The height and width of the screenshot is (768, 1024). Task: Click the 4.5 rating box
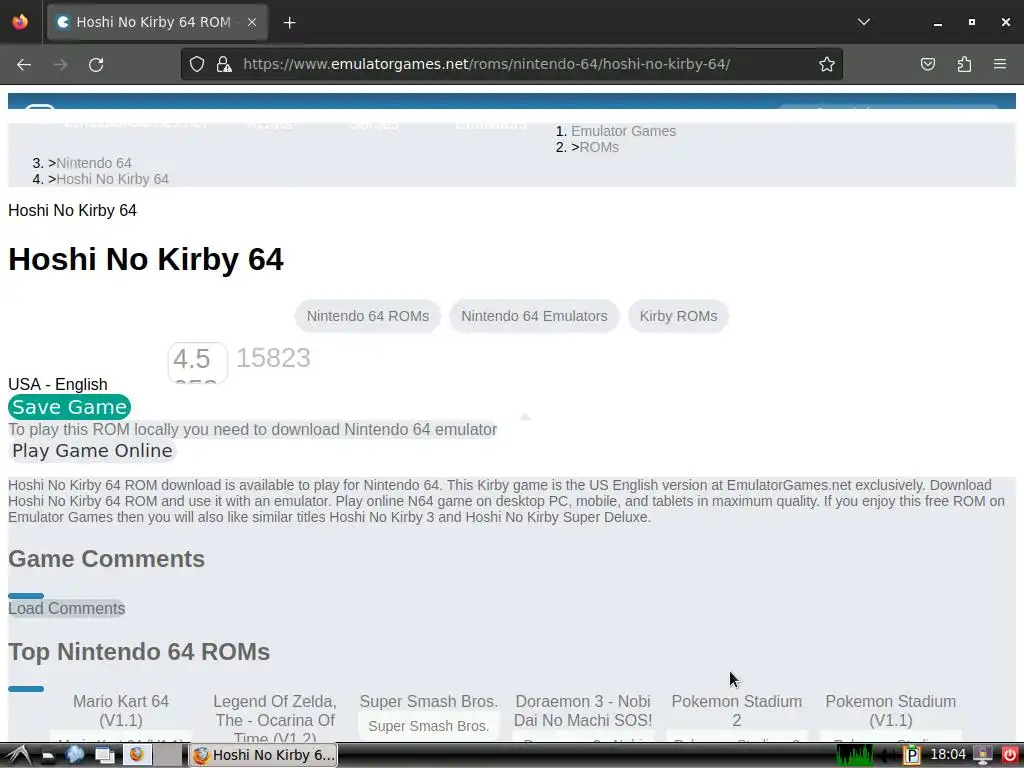[197, 362]
